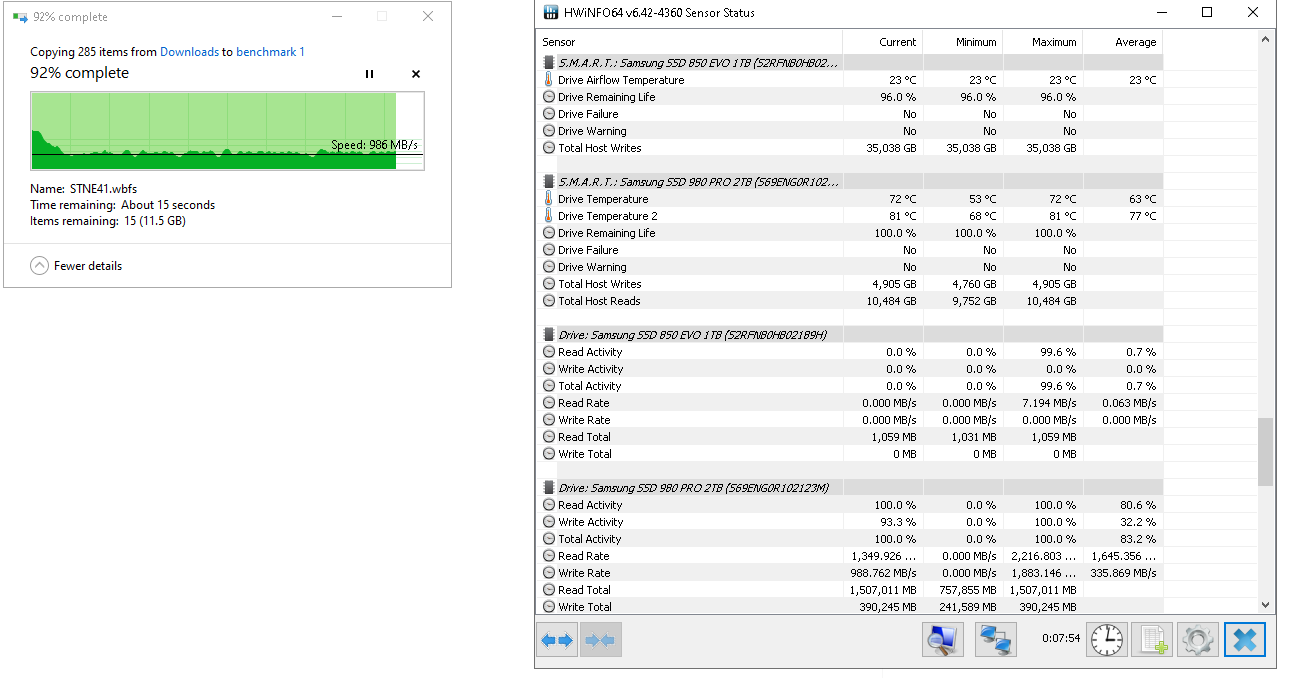This screenshot has width=1291, height=678.
Task: Click the Maximum column header
Action: tap(1042, 42)
